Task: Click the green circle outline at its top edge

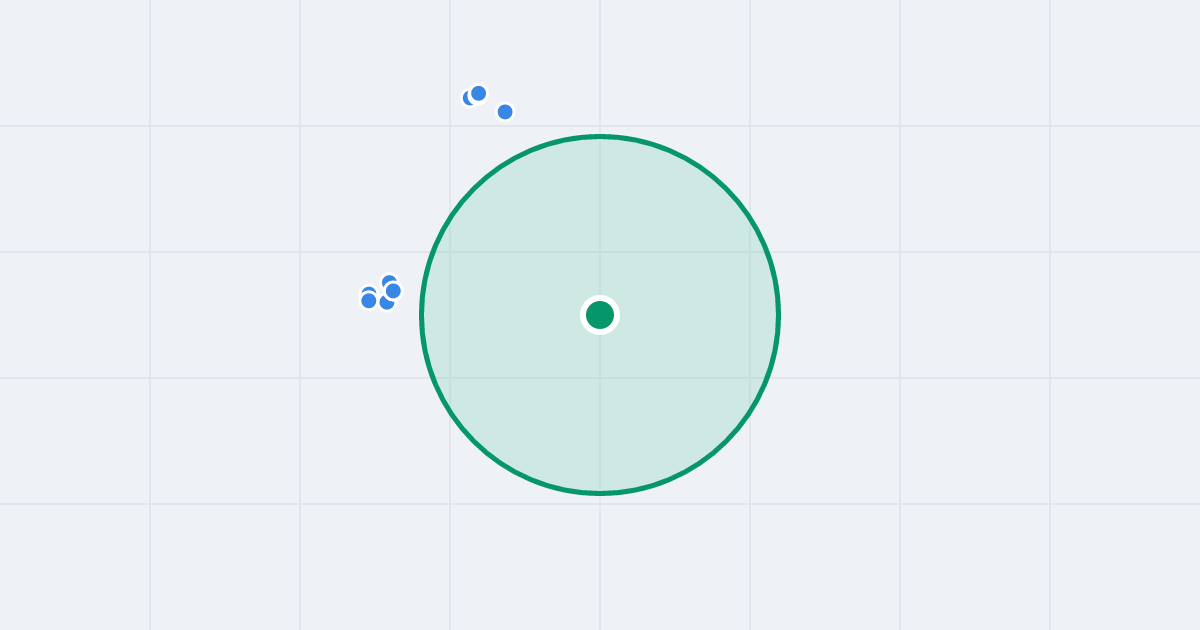Action: 600,136
